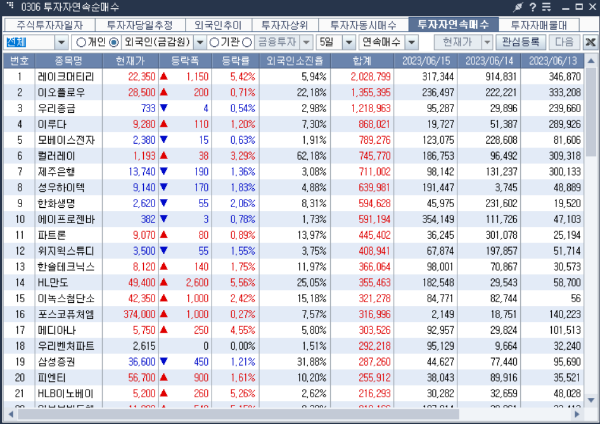Pin the window with the pushpin icon
Viewport: 600px width, 424px height.
click(x=518, y=7)
